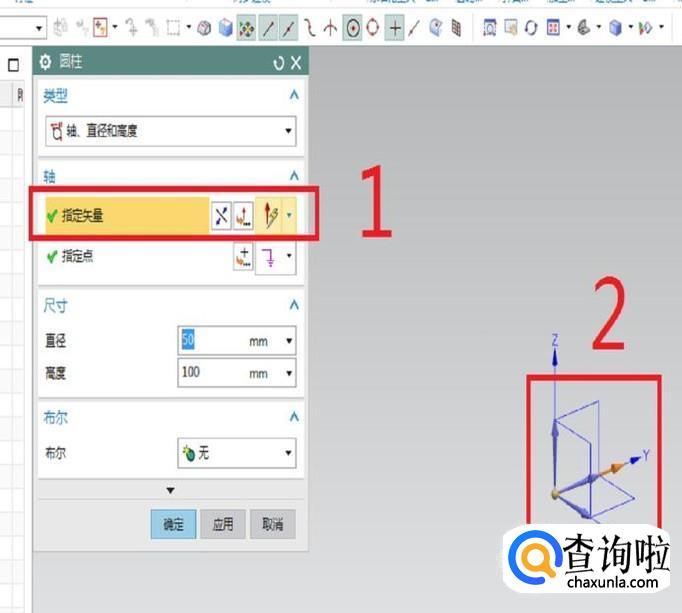This screenshot has height=613, width=682.
Task: Click the inferred vector icon in 指定矢量 row
Action: [269, 214]
